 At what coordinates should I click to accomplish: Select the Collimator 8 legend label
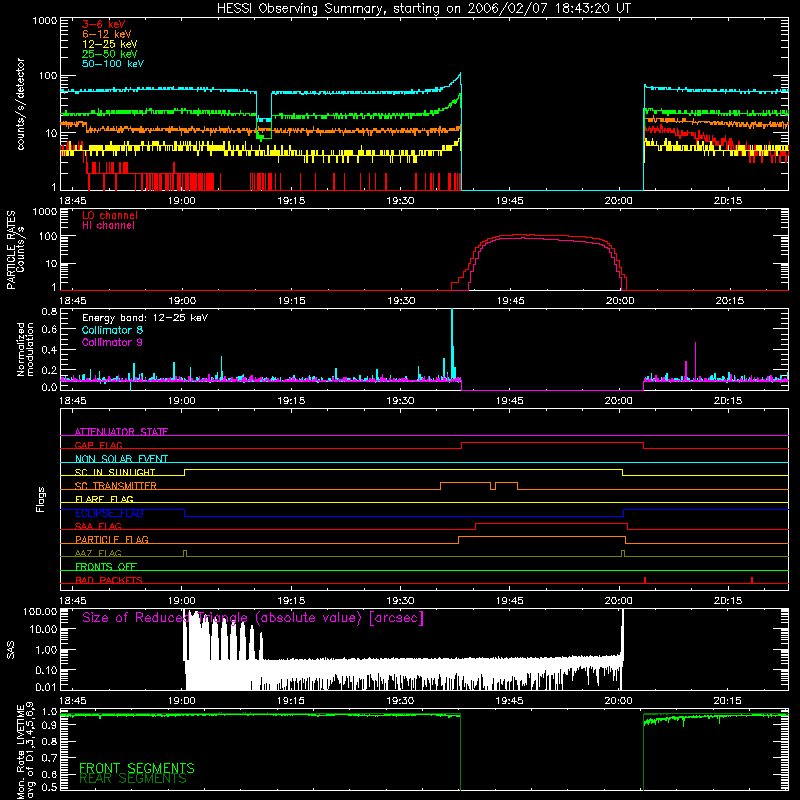point(112,330)
